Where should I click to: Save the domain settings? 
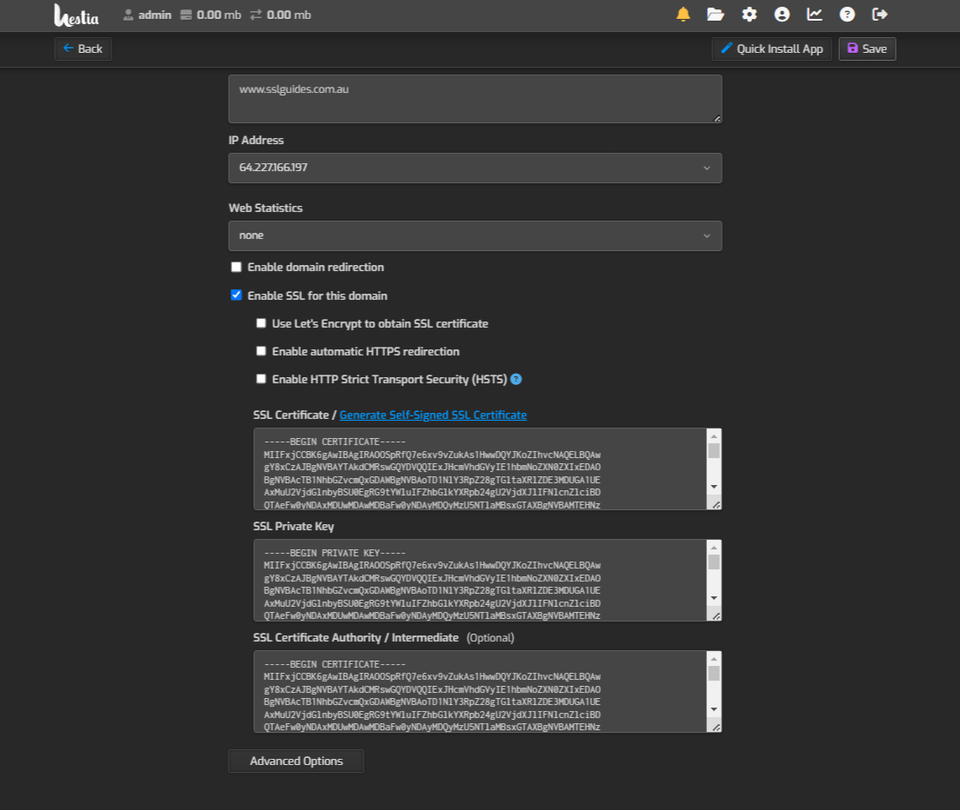coord(866,47)
